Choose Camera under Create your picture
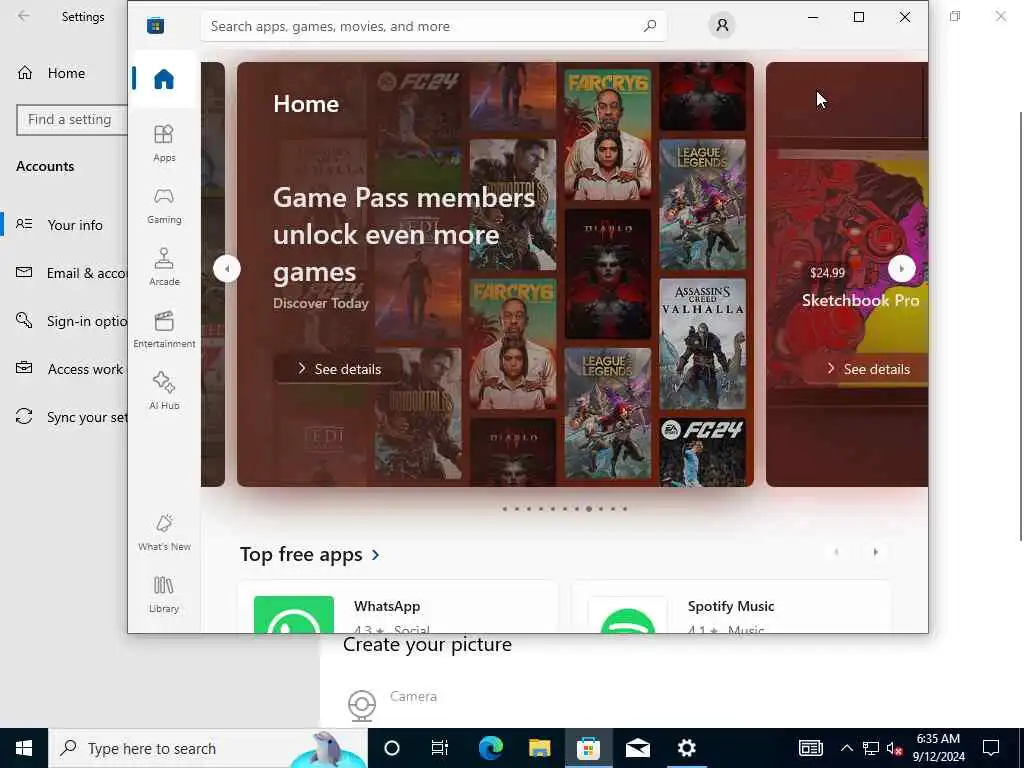The width and height of the screenshot is (1024, 768). (x=392, y=704)
